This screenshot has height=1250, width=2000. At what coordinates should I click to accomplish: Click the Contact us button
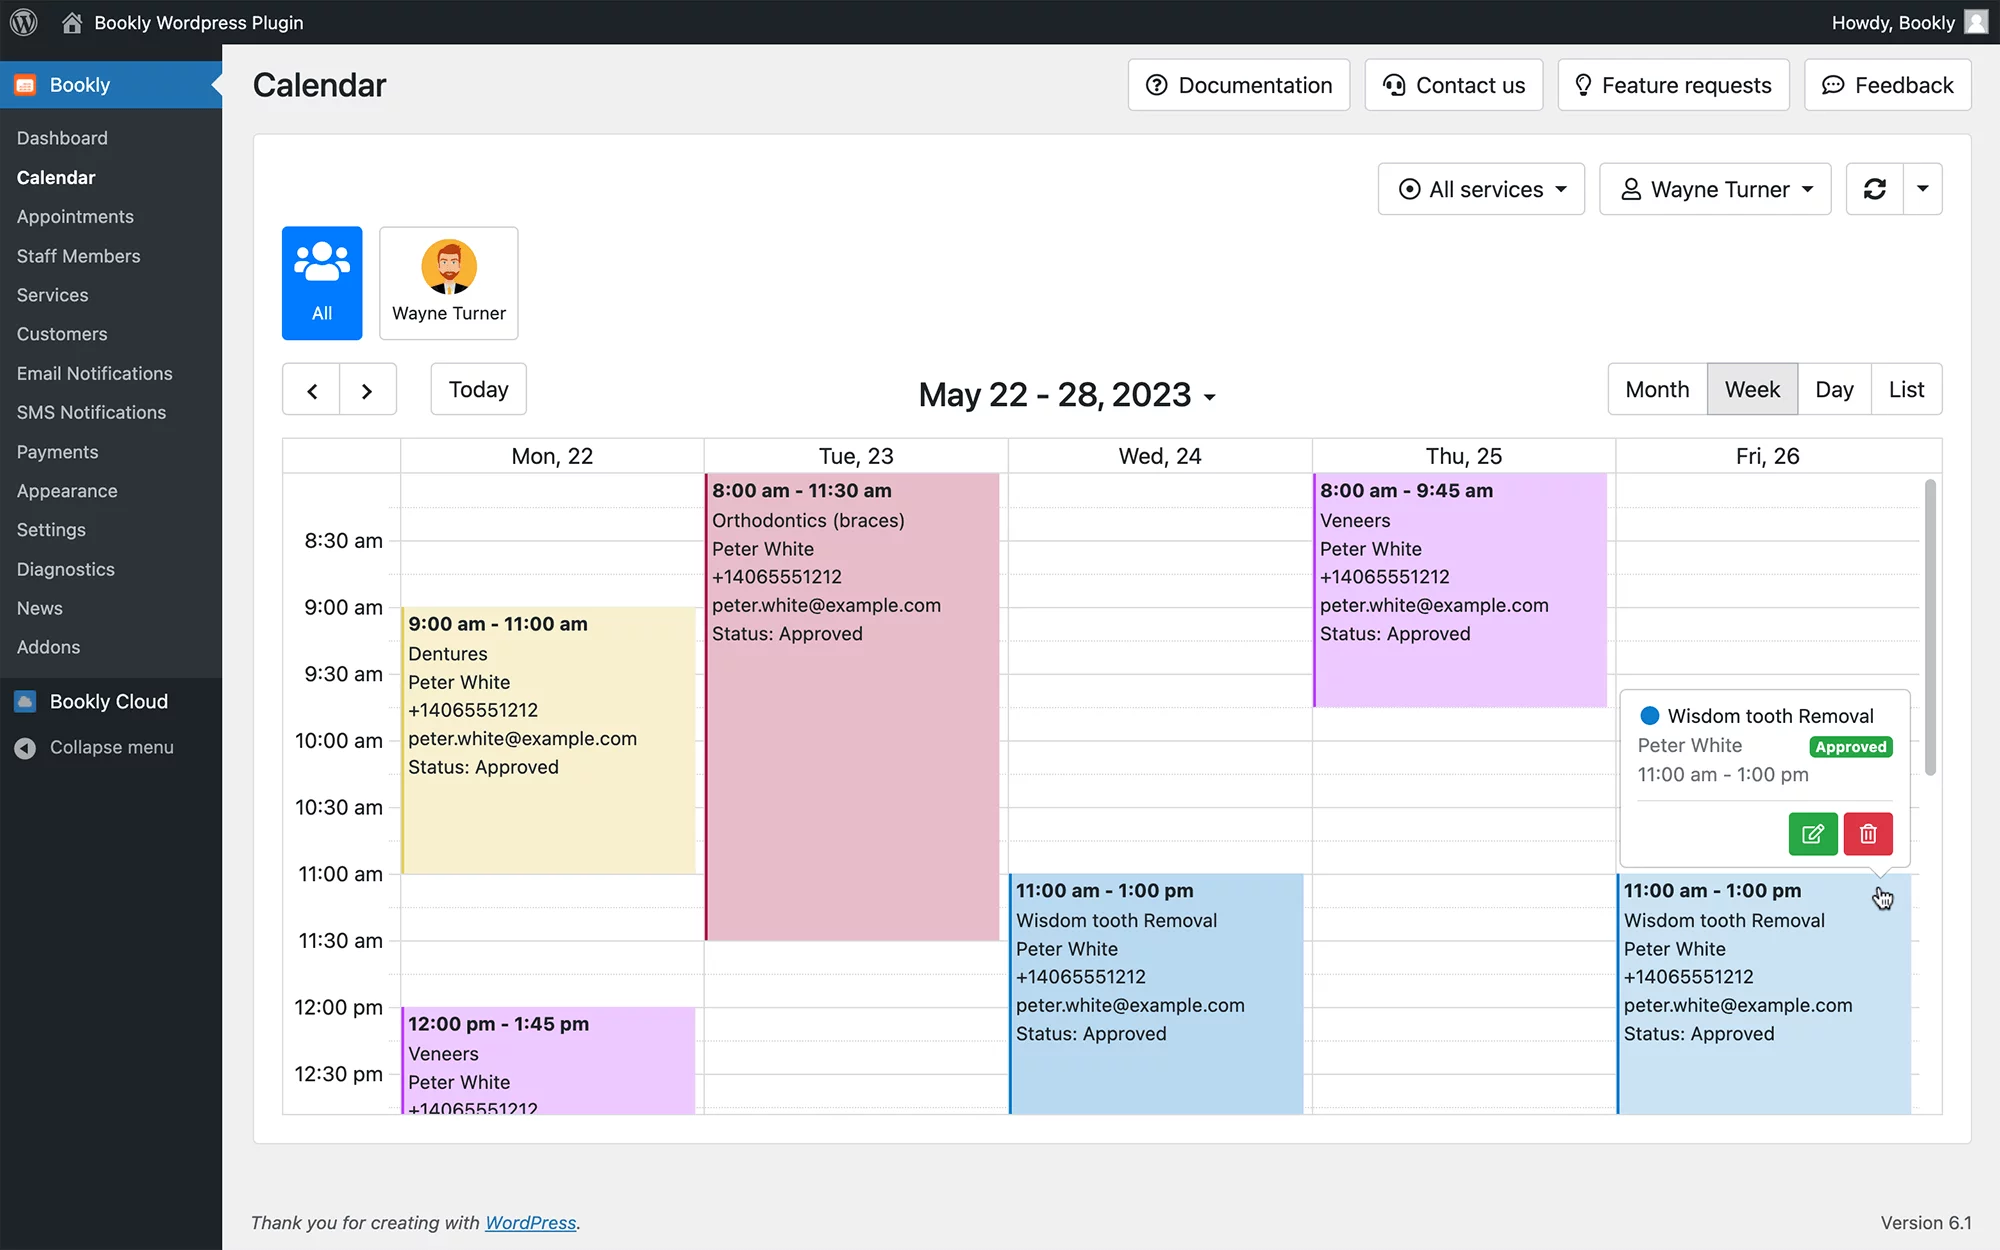pos(1454,85)
